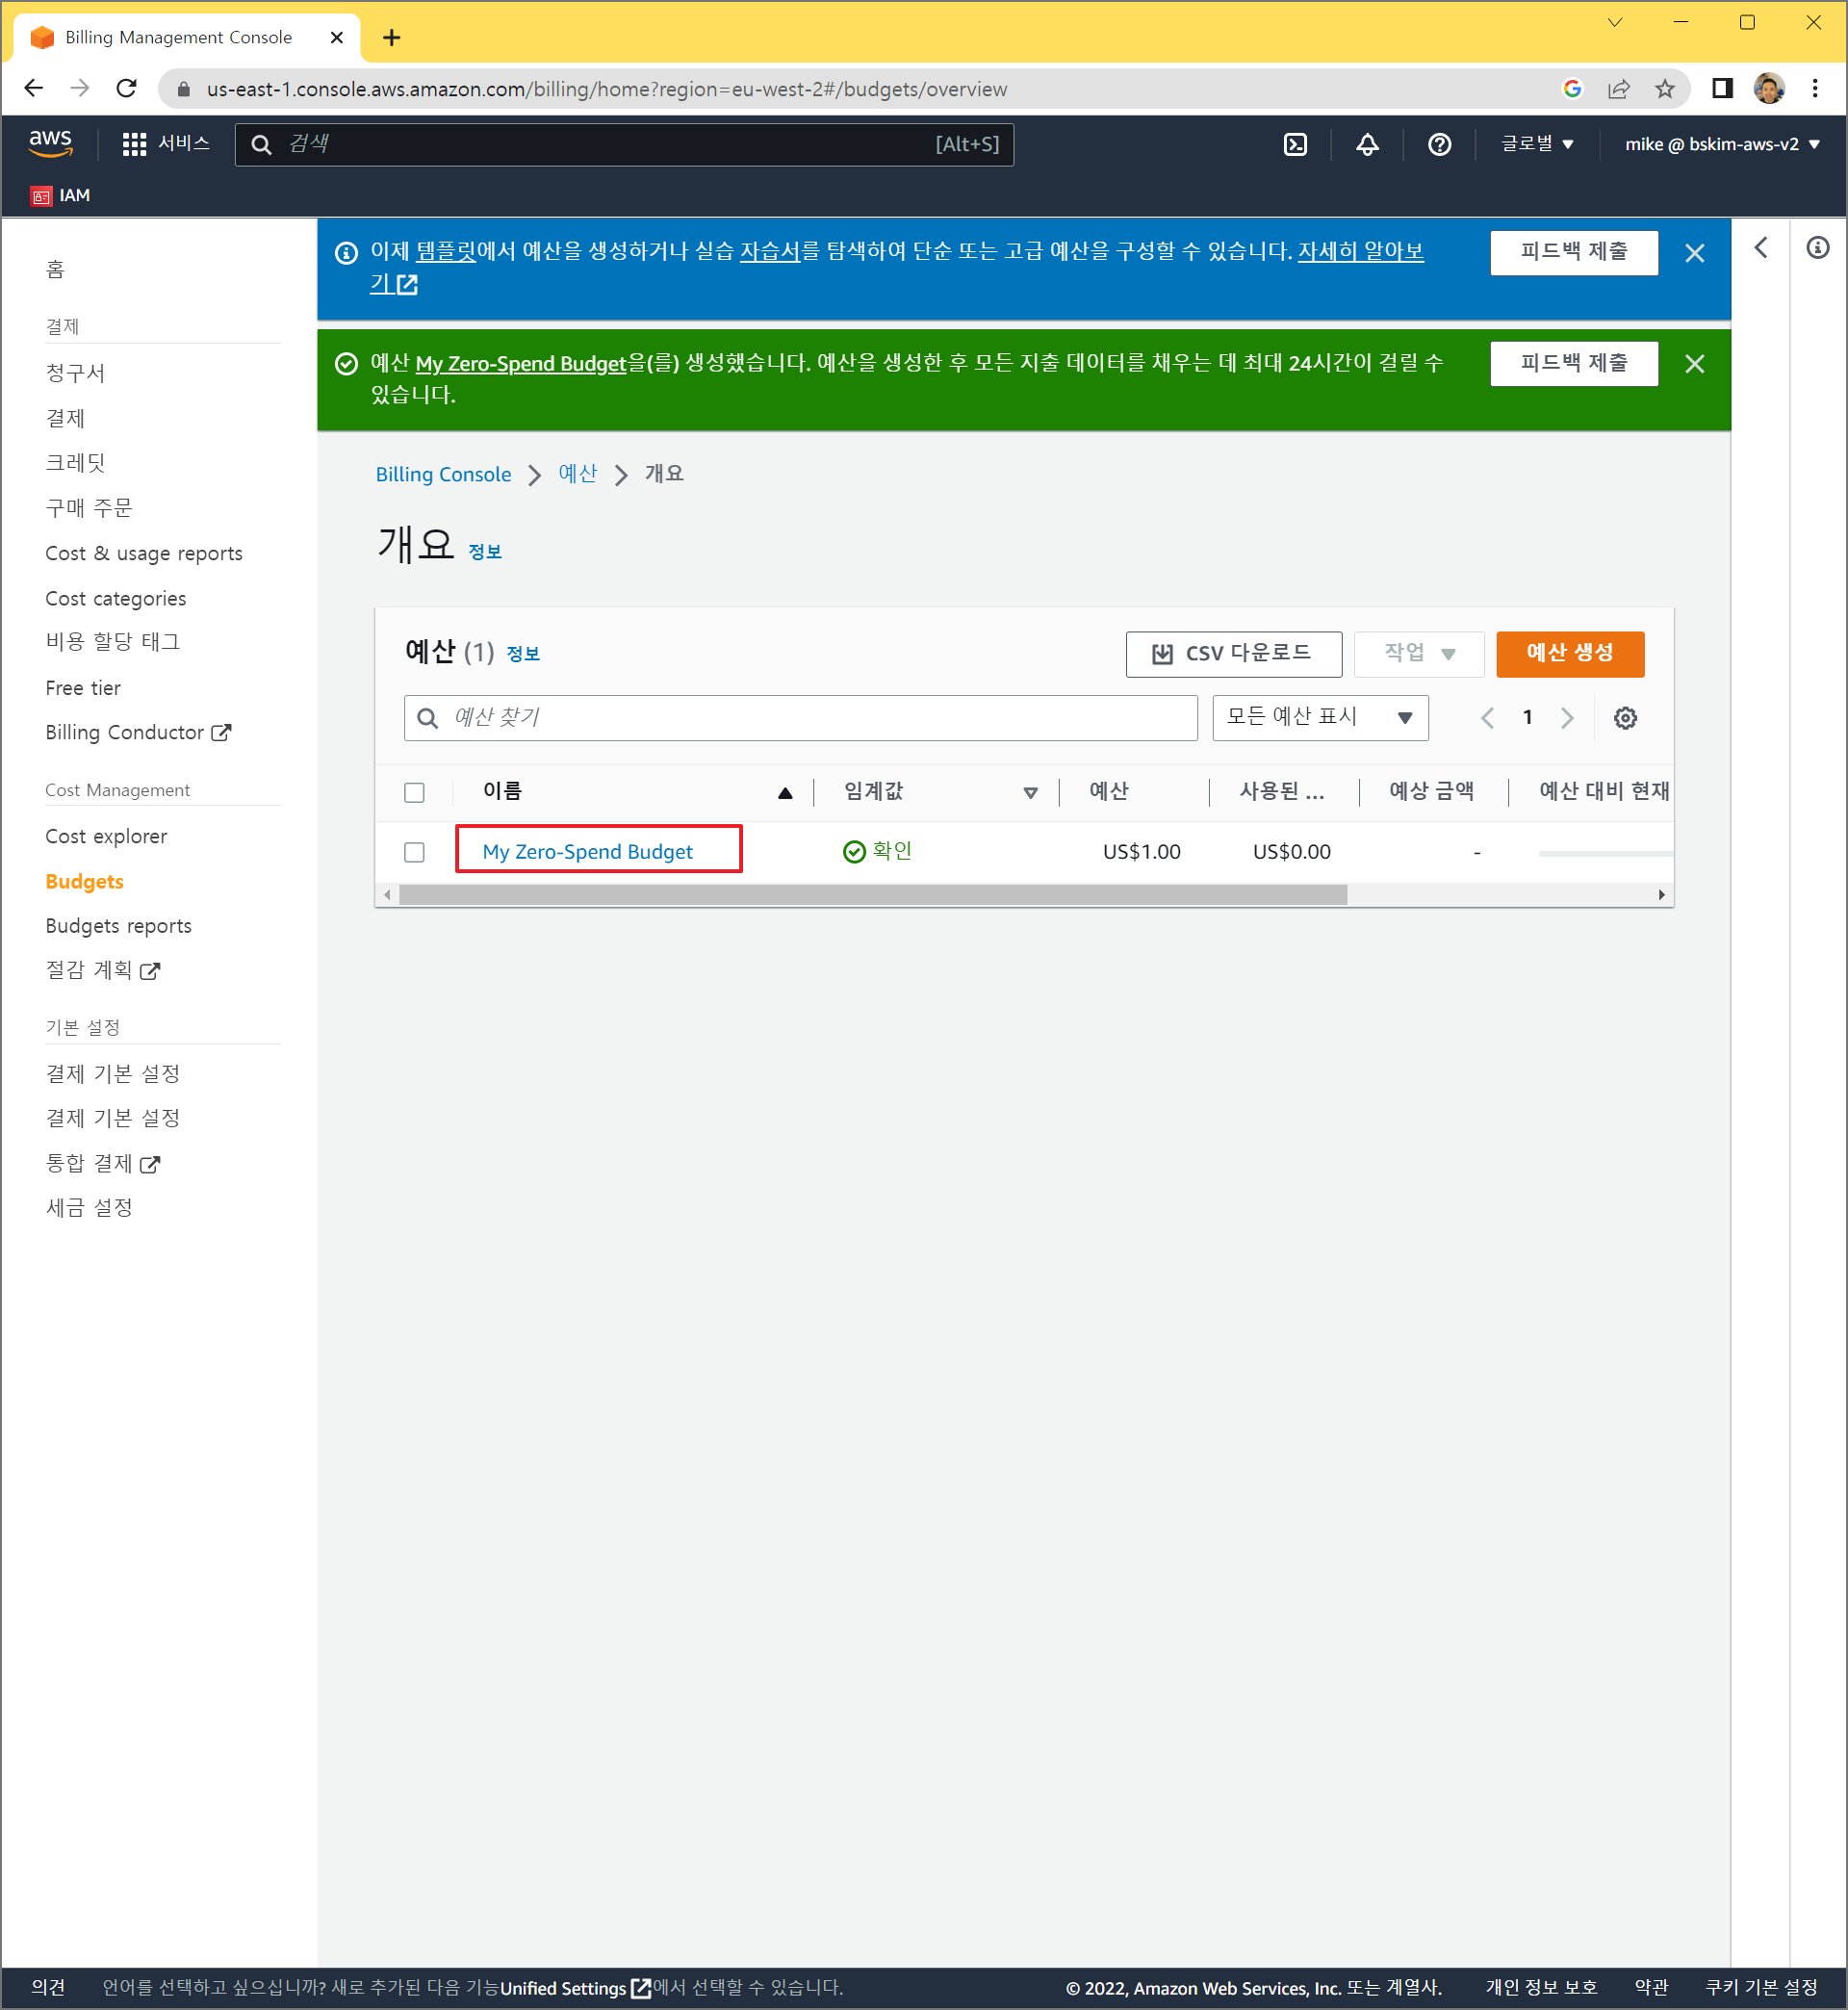Viewport: 1848px width, 2010px height.
Task: Go to next budgets page
Action: (1567, 718)
